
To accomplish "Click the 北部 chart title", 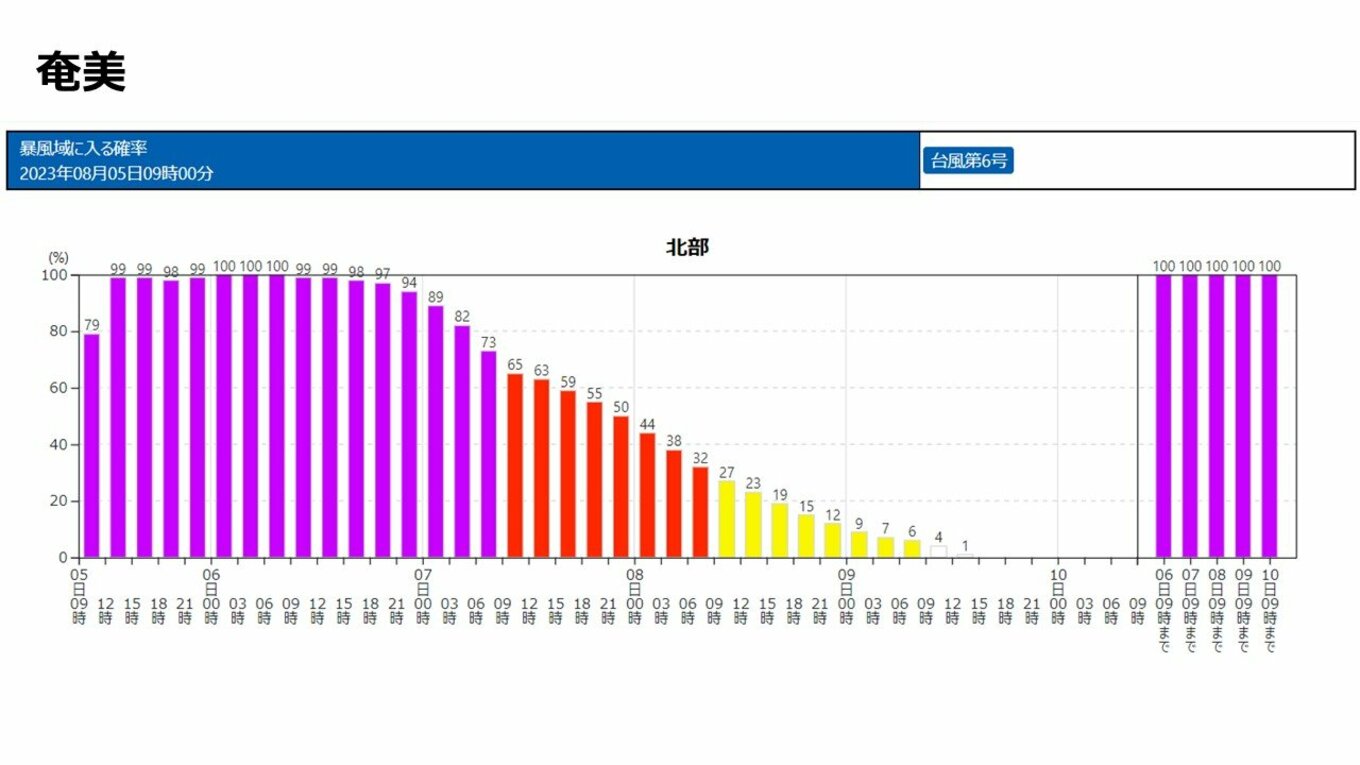I will (x=687, y=247).
